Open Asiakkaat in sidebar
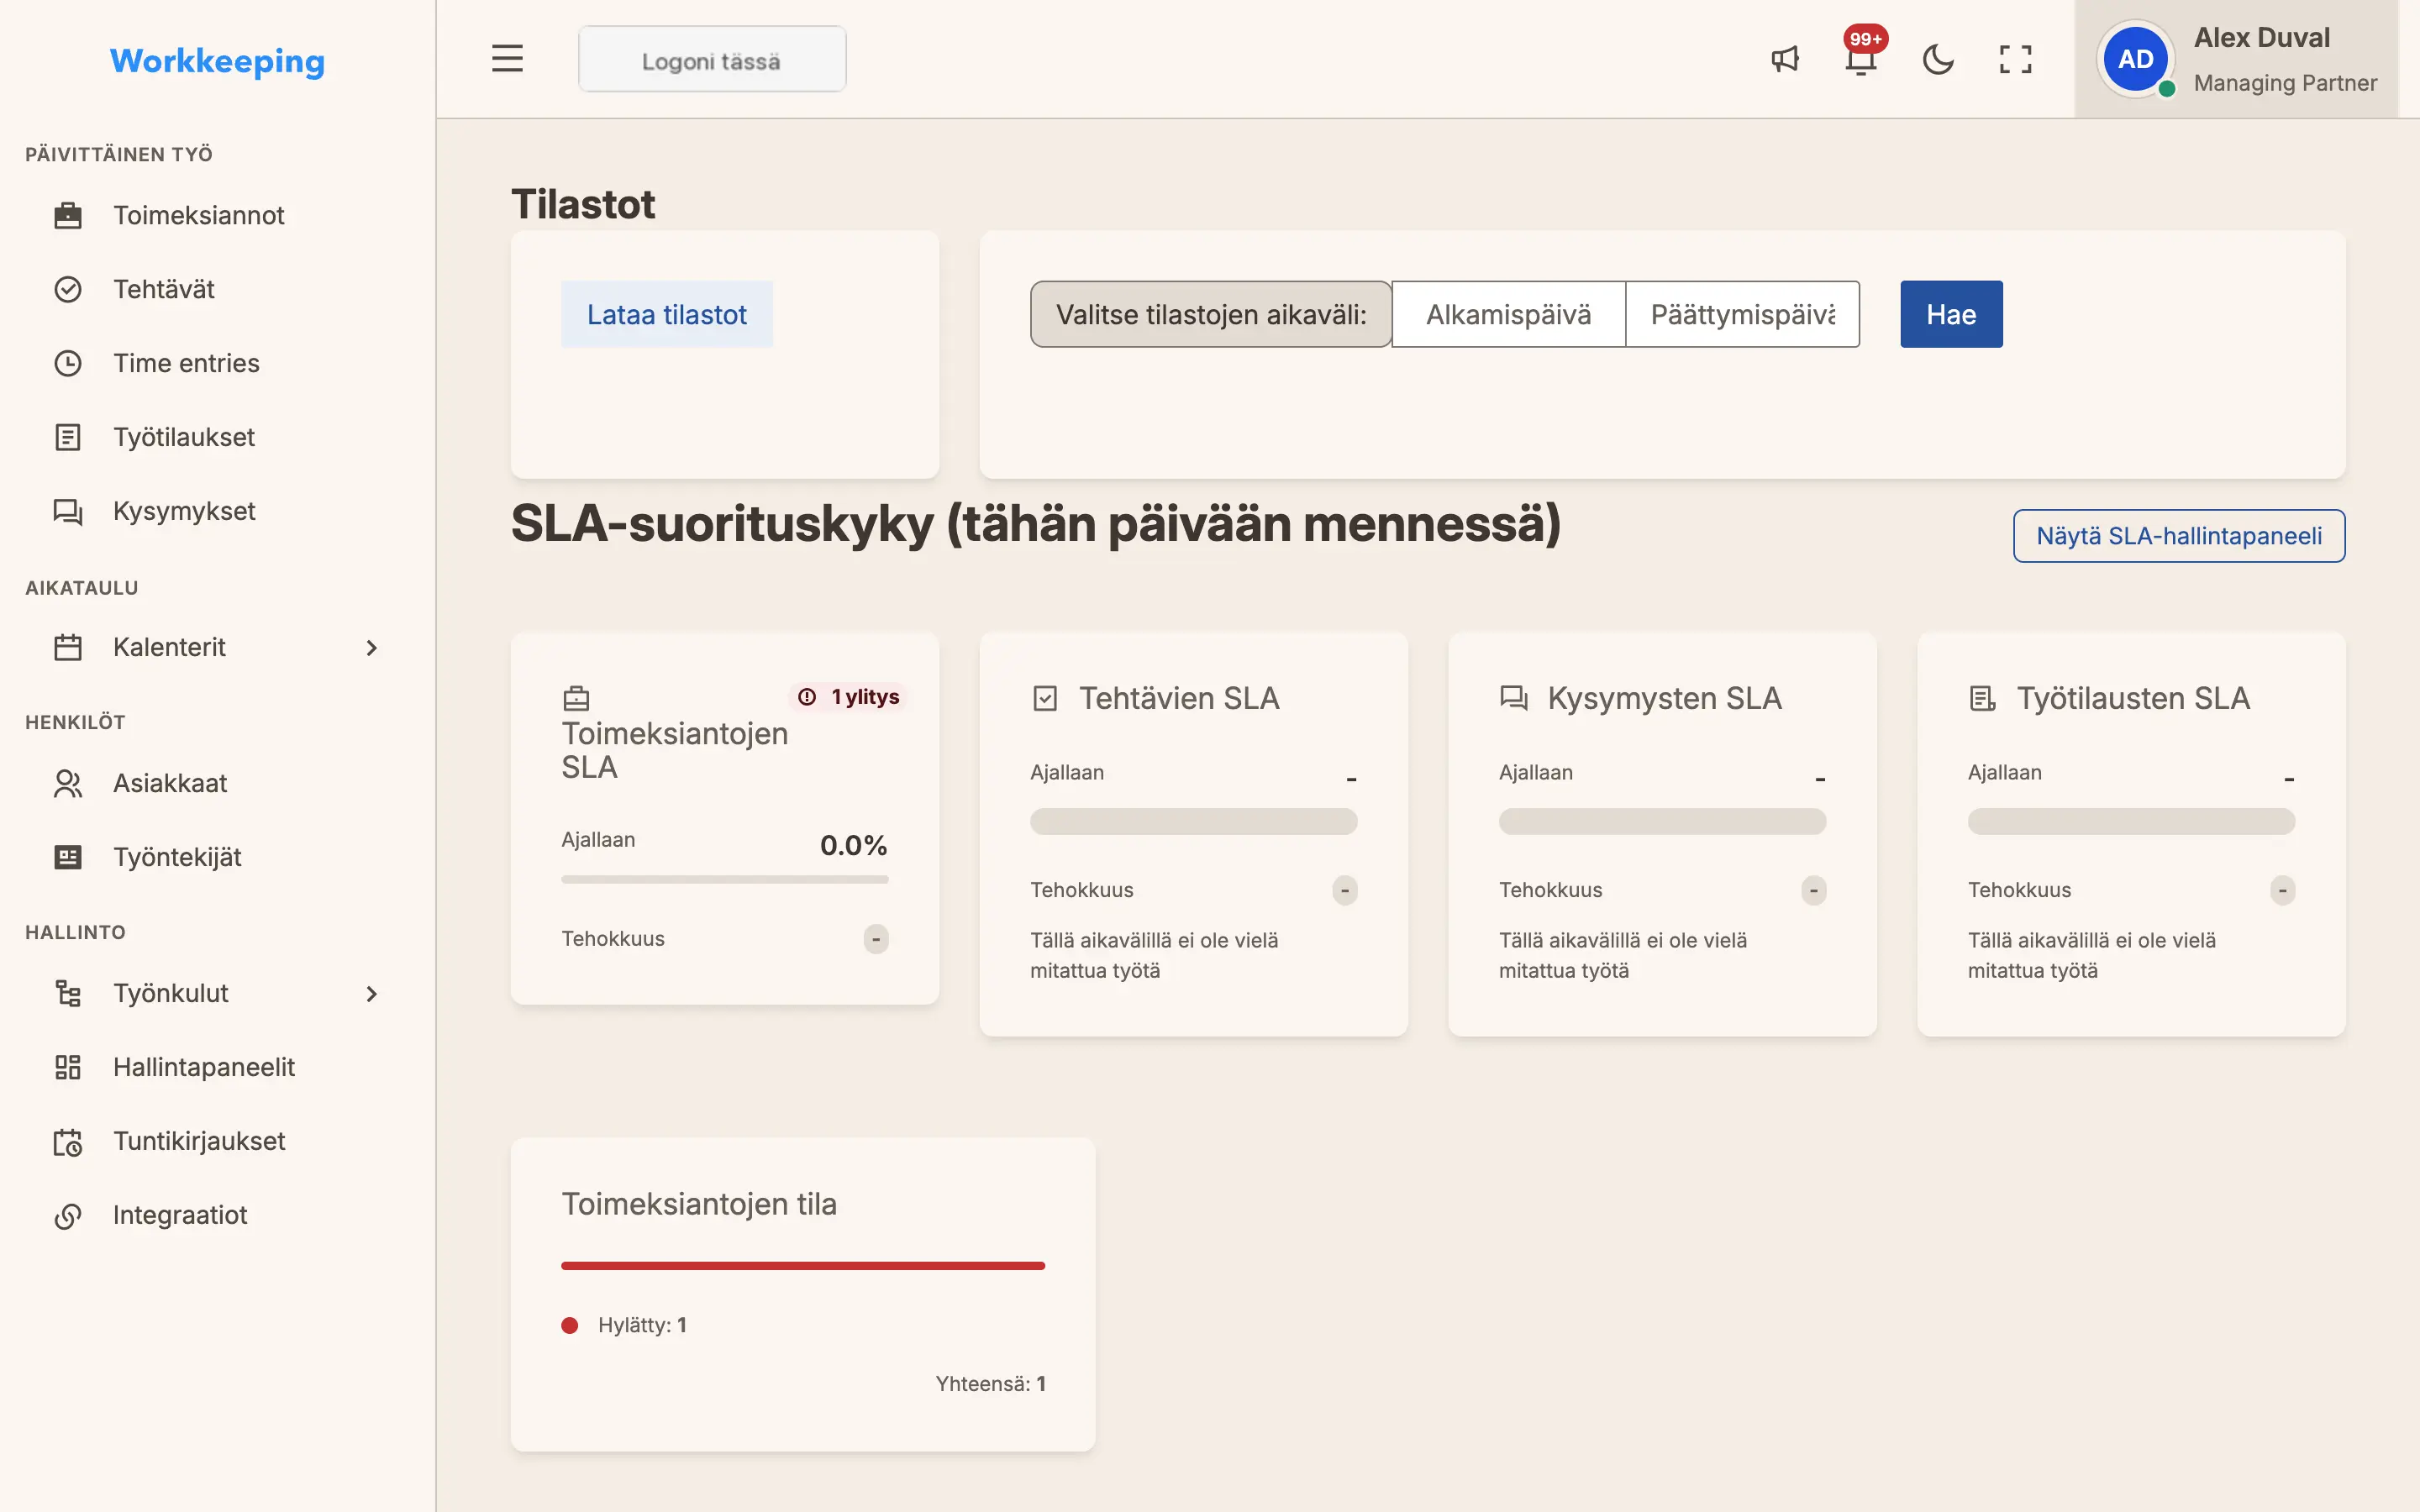Viewport: 2420px width, 1512px height. pyautogui.click(x=217, y=783)
